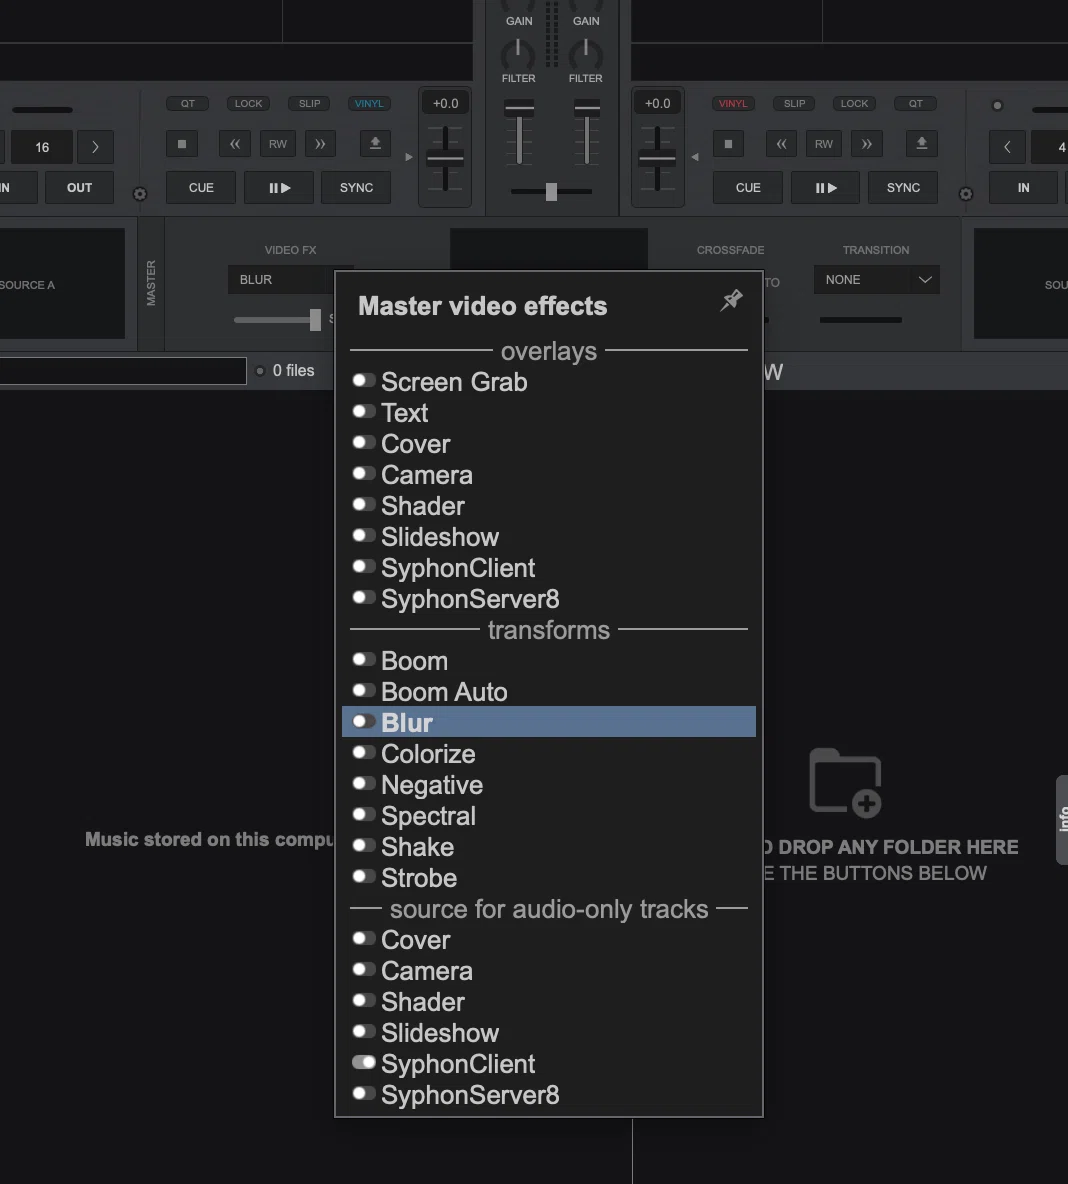Toggle left deck SLIP mode
1068x1184 pixels.
click(310, 103)
